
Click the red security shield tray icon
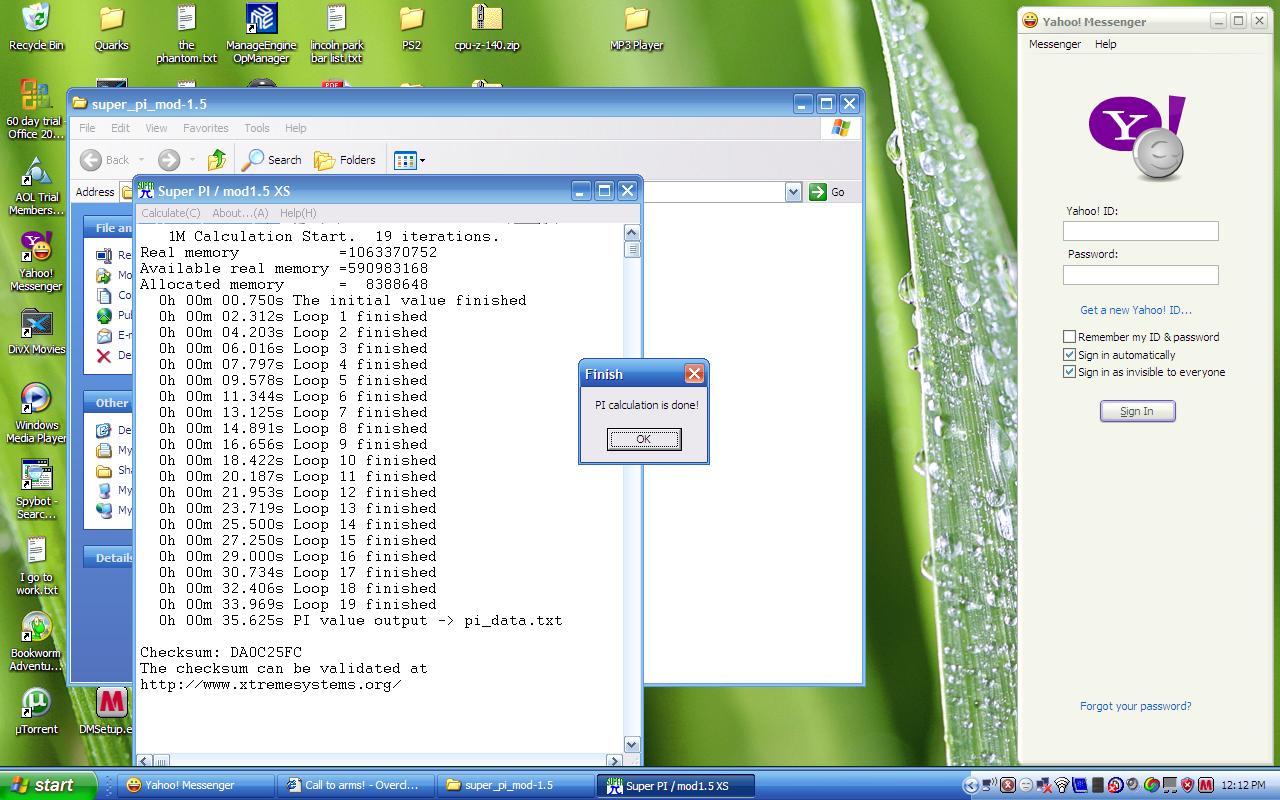click(x=1187, y=785)
